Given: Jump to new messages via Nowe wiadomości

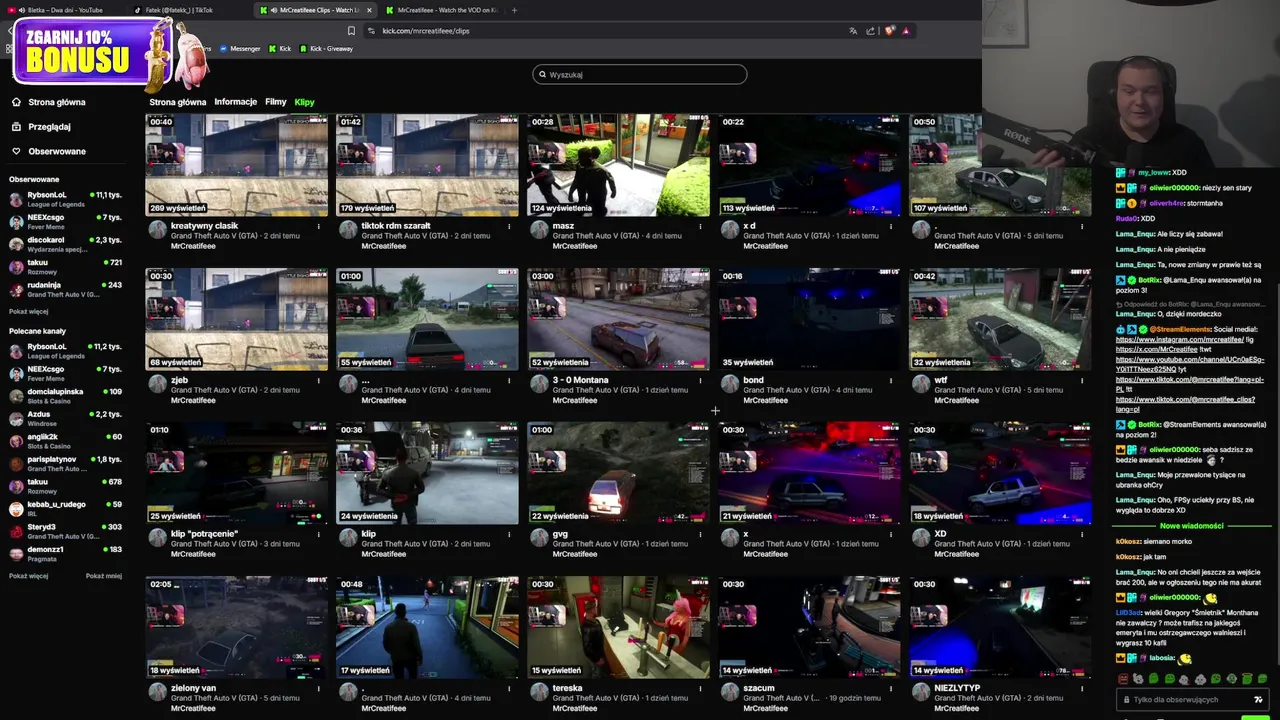Looking at the screenshot, I should (x=1191, y=526).
